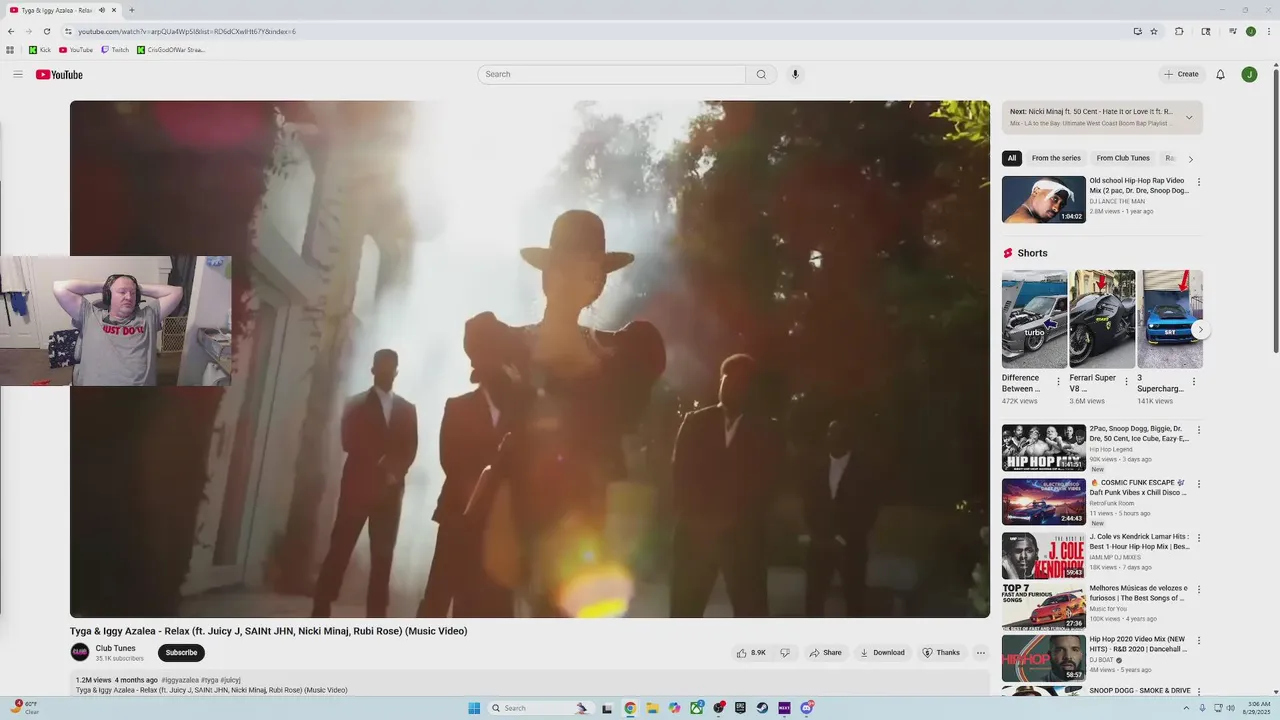This screenshot has width=1280, height=720.
Task: Expand the video description box
Action: click(x=530, y=684)
